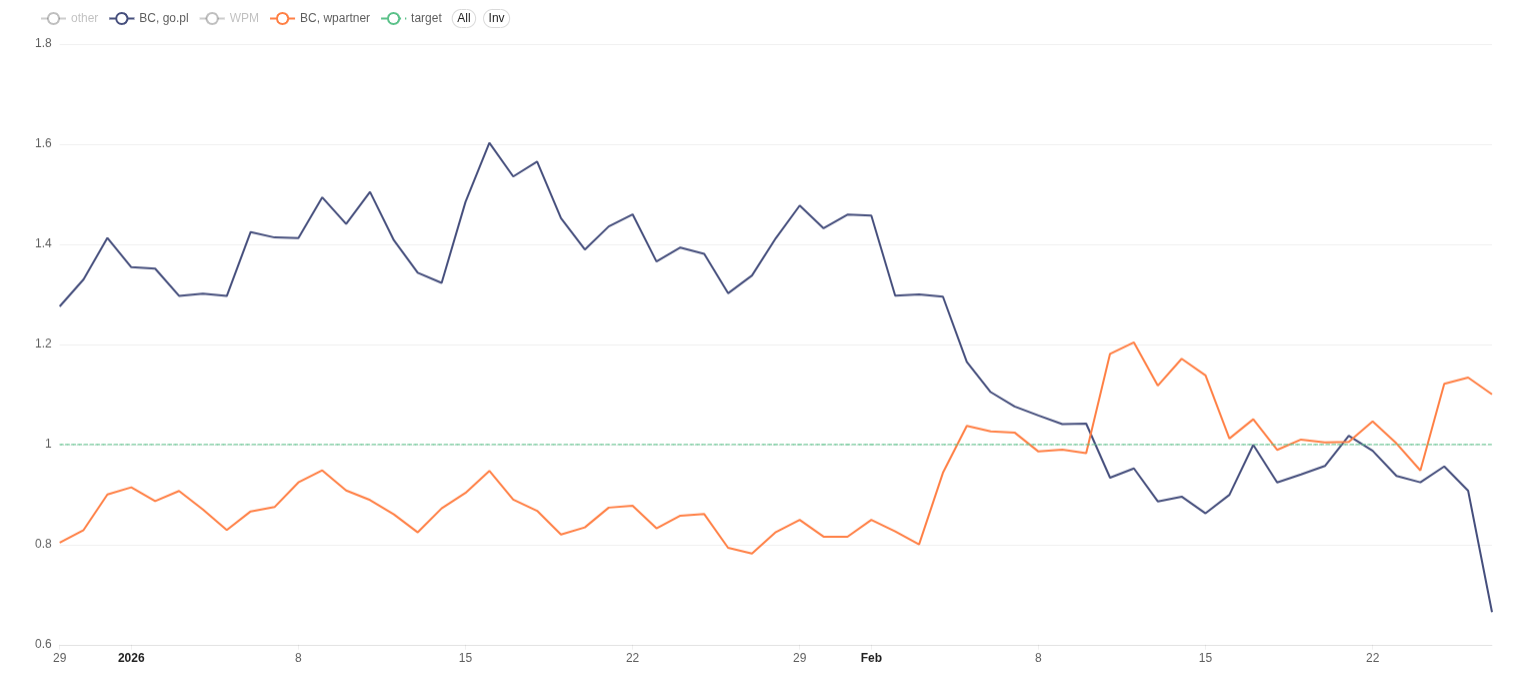Click the "2026" x-axis label
The height and width of the screenshot is (680, 1521).
click(x=131, y=658)
